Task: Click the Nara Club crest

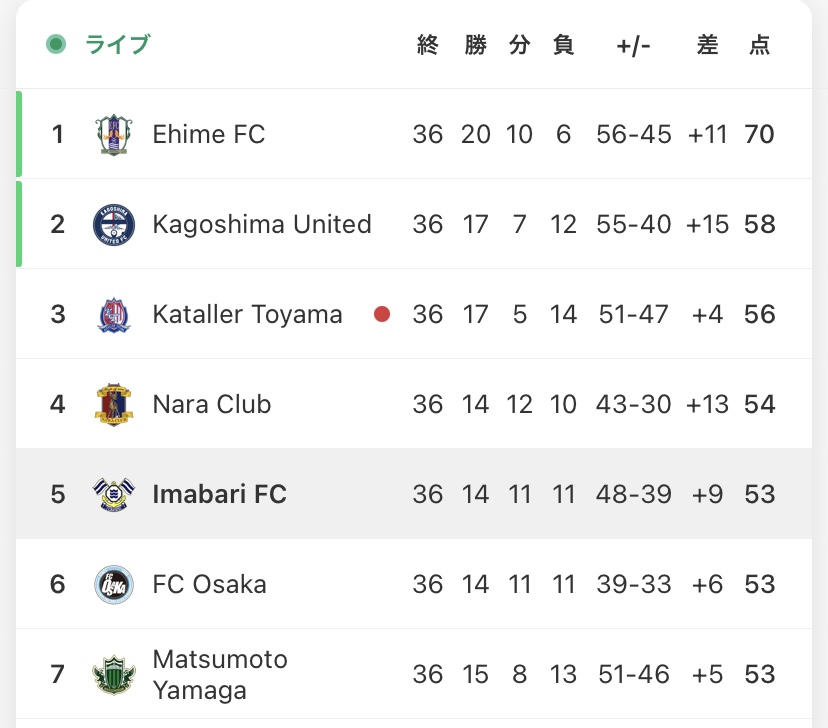Action: [112, 404]
